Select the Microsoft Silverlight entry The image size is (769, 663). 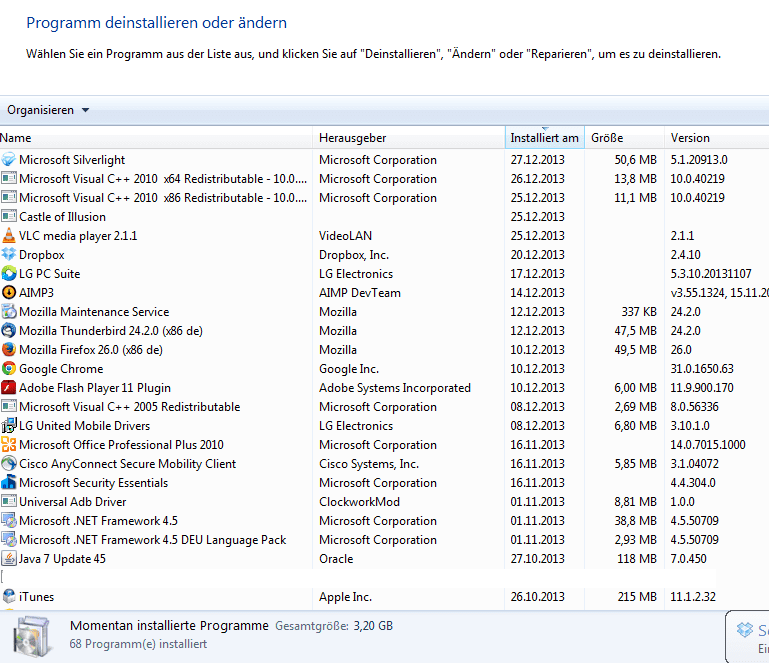coord(72,160)
